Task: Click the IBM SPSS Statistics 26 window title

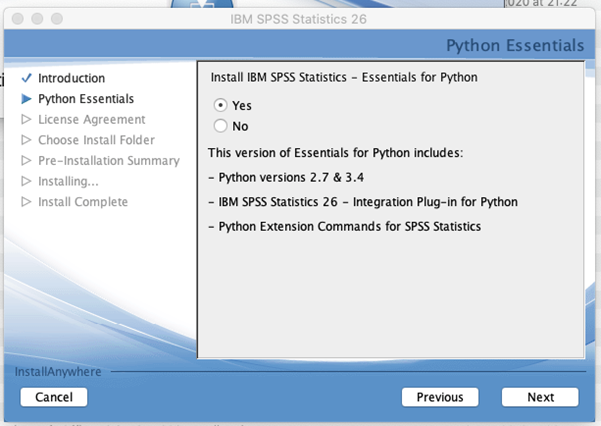Action: pyautogui.click(x=298, y=19)
